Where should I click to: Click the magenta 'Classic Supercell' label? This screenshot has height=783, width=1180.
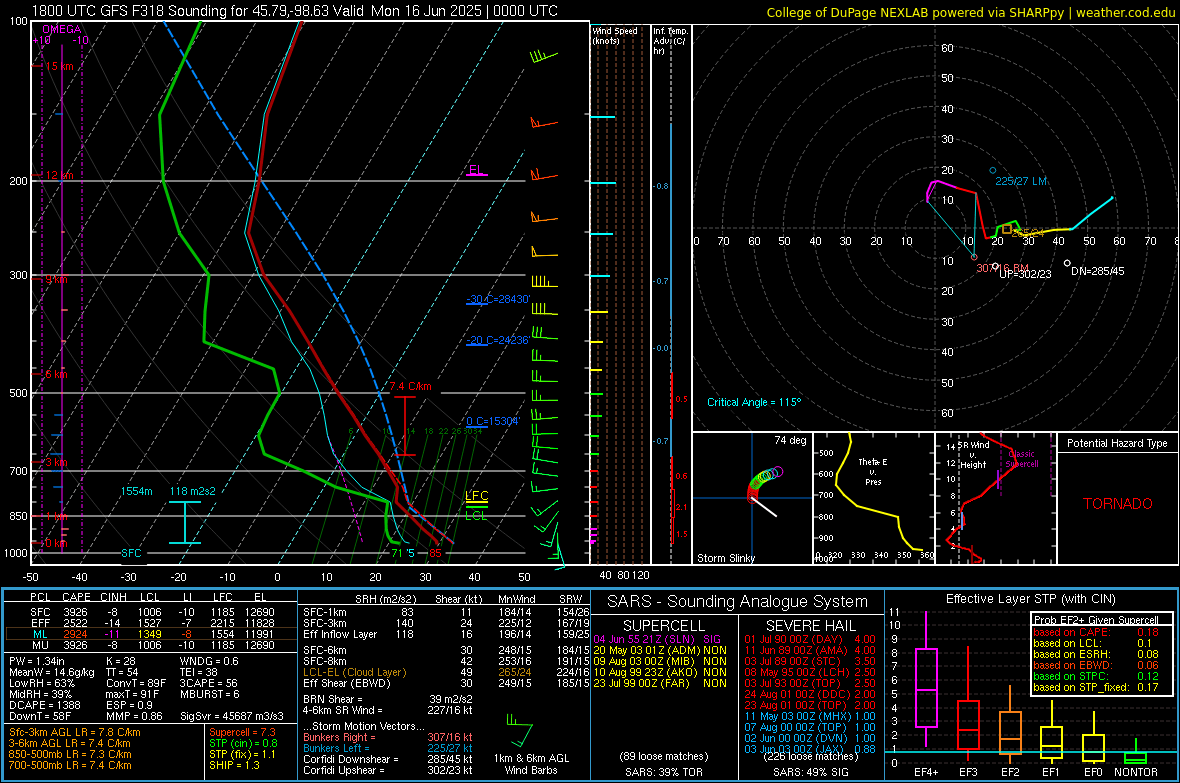point(1022,459)
